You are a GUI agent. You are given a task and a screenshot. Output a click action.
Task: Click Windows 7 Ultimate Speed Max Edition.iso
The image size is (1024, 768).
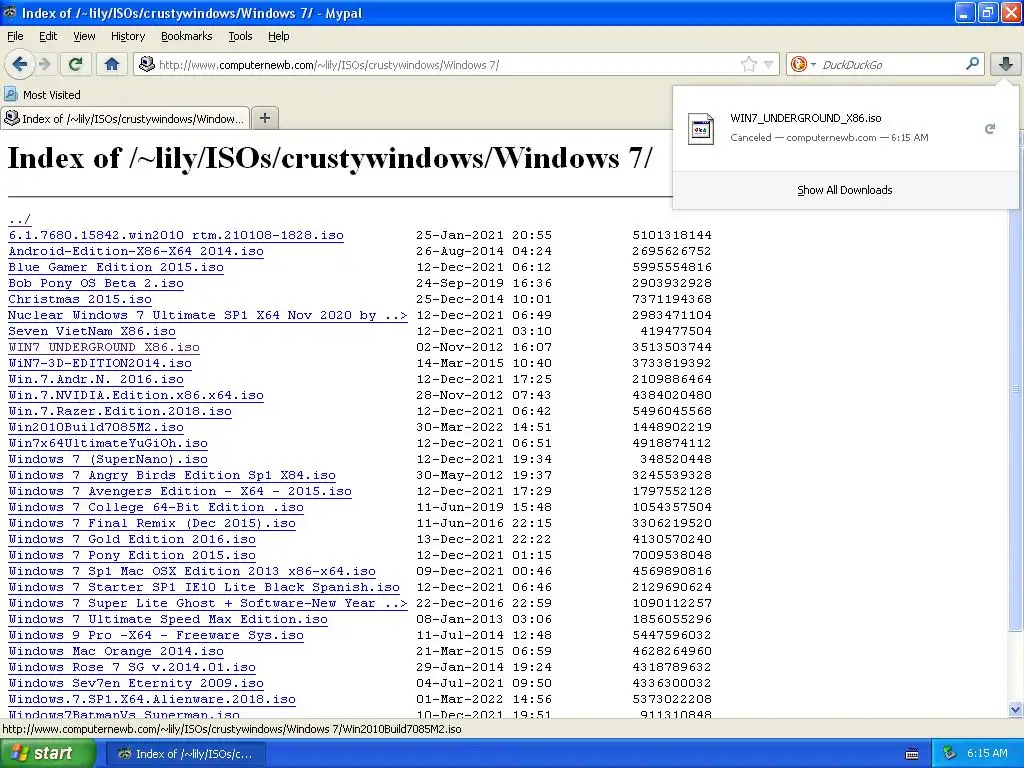(168, 619)
